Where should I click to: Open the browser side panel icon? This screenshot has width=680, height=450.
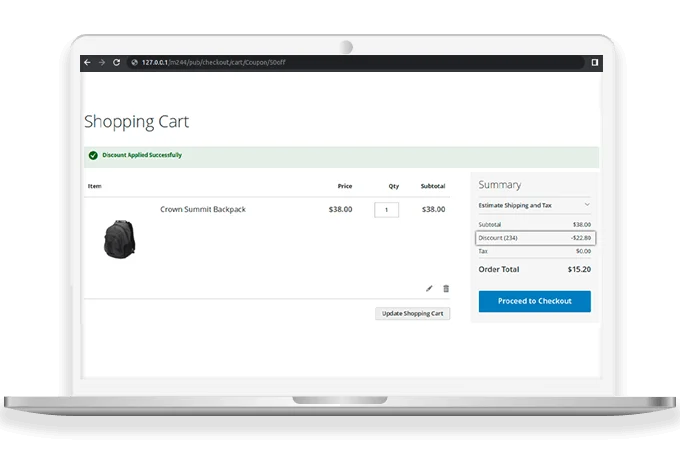(x=594, y=62)
